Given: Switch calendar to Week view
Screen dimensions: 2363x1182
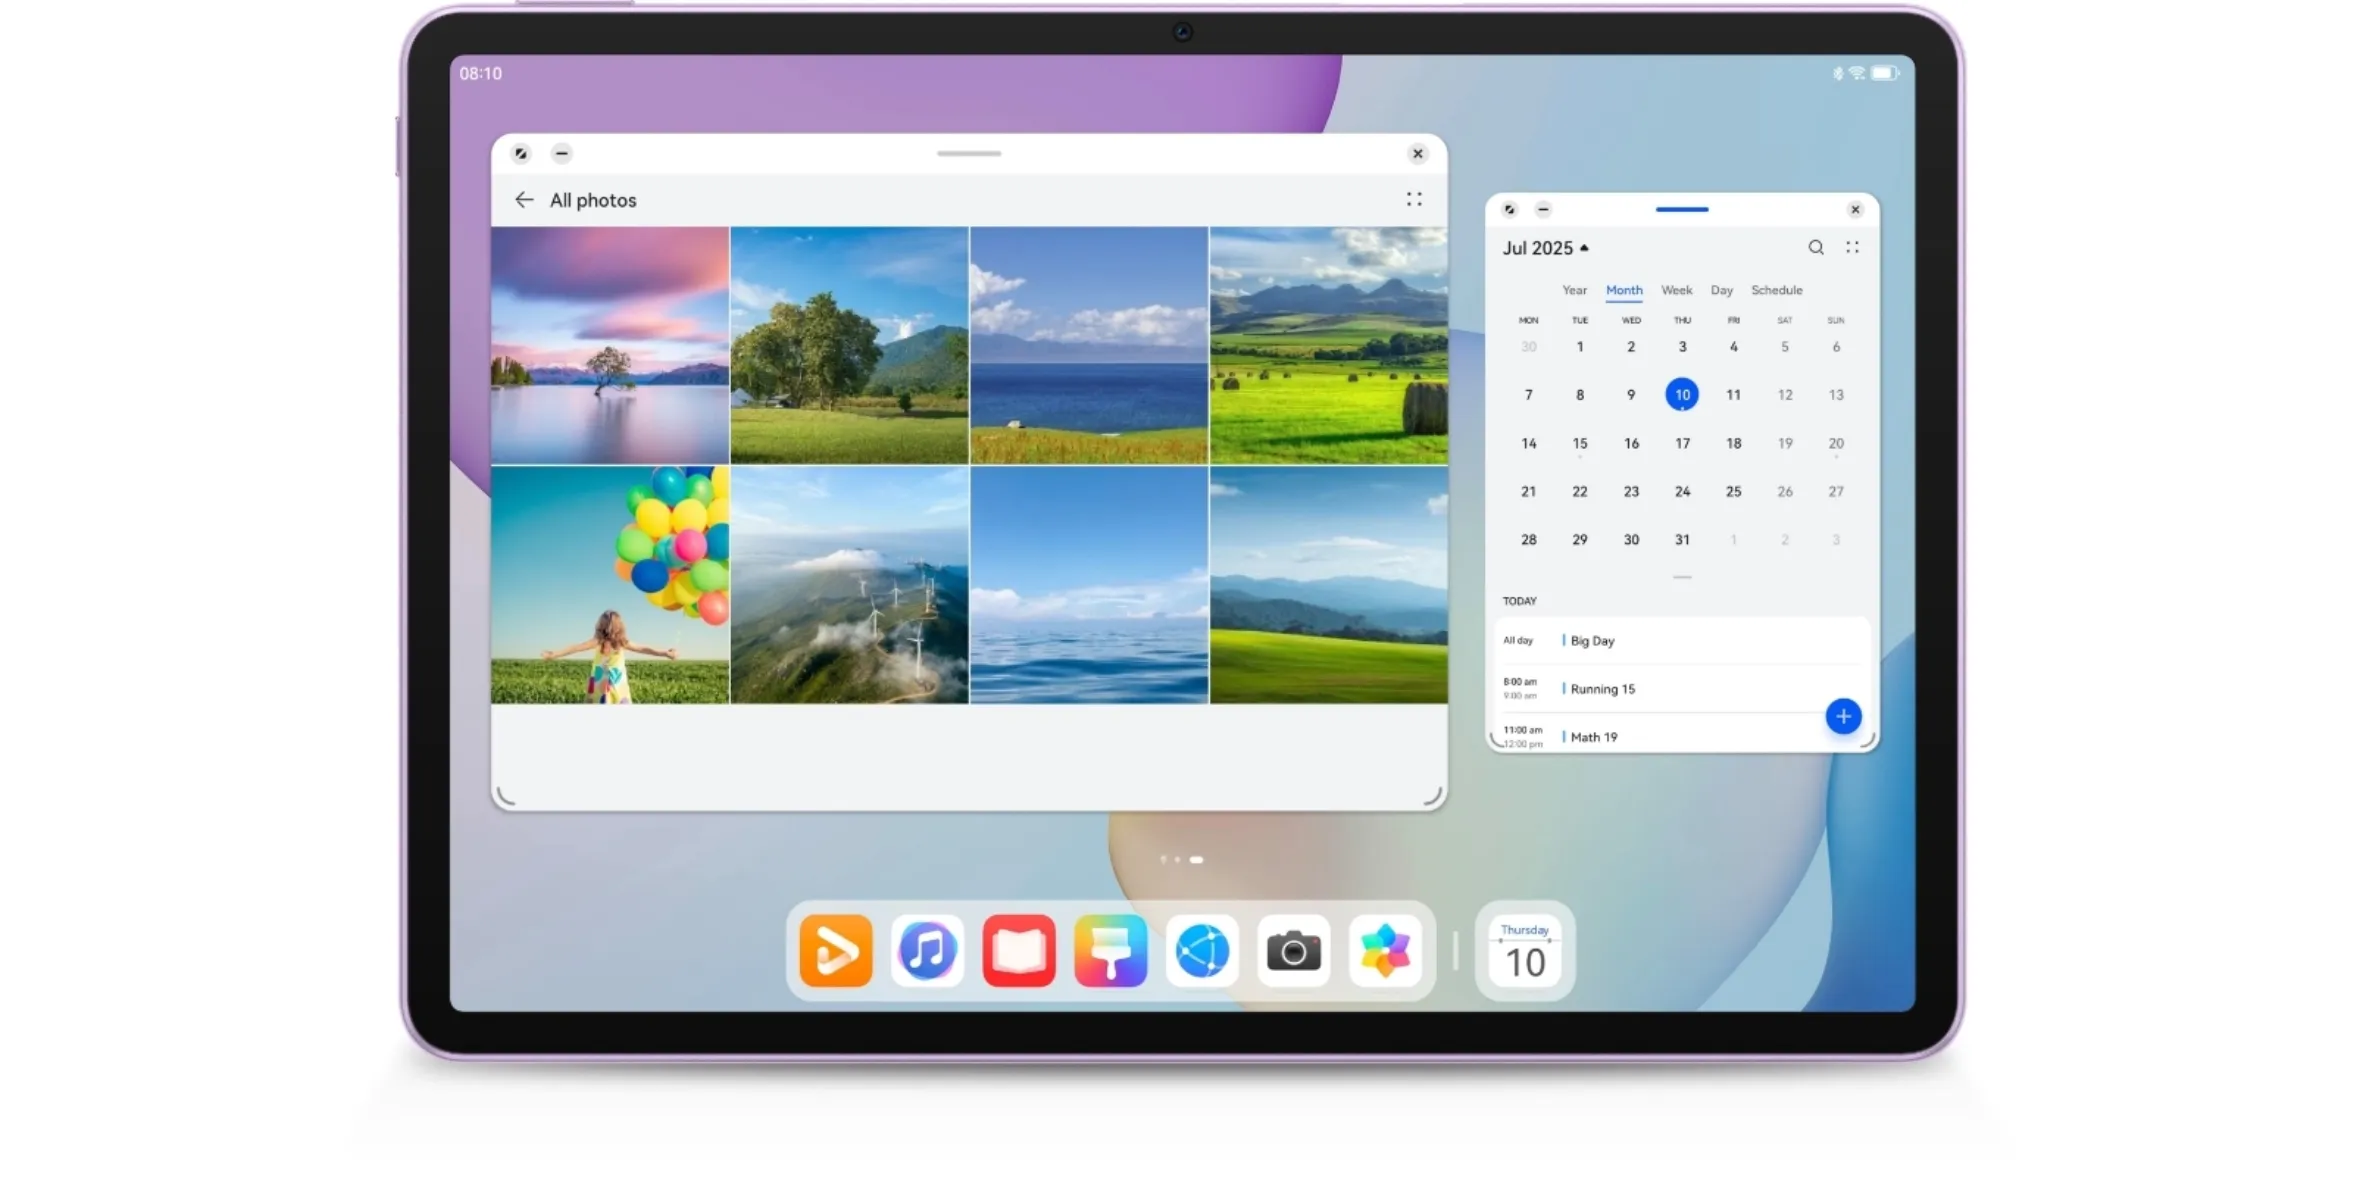Looking at the screenshot, I should (x=1676, y=290).
